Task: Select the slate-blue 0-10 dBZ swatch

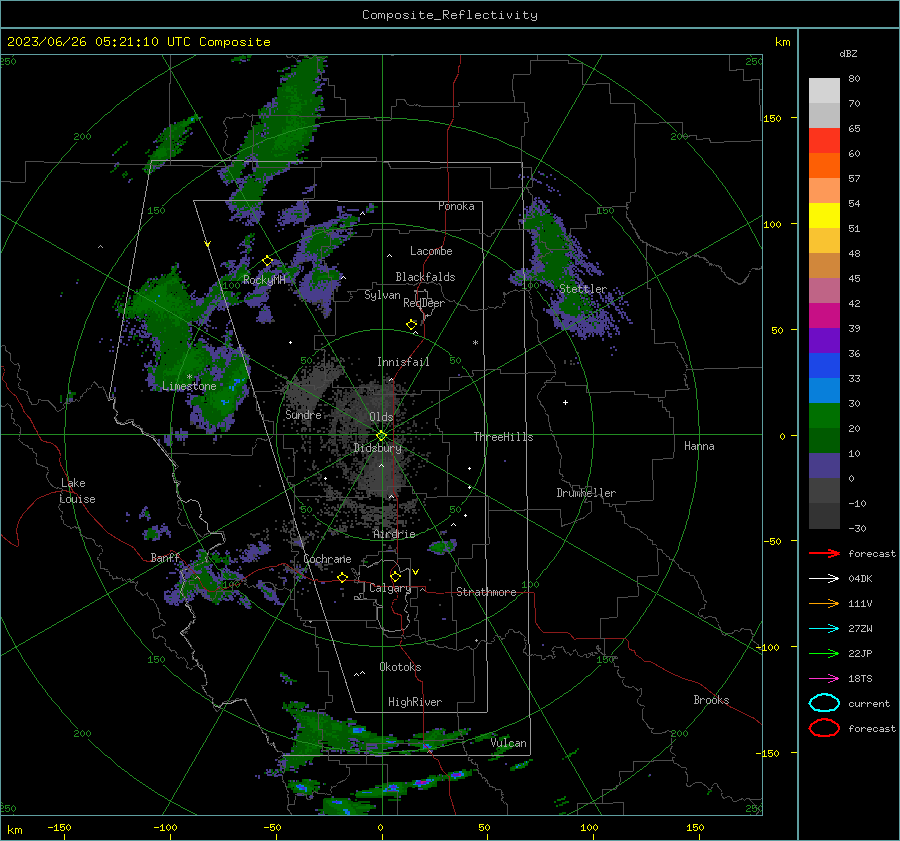Action: click(824, 466)
